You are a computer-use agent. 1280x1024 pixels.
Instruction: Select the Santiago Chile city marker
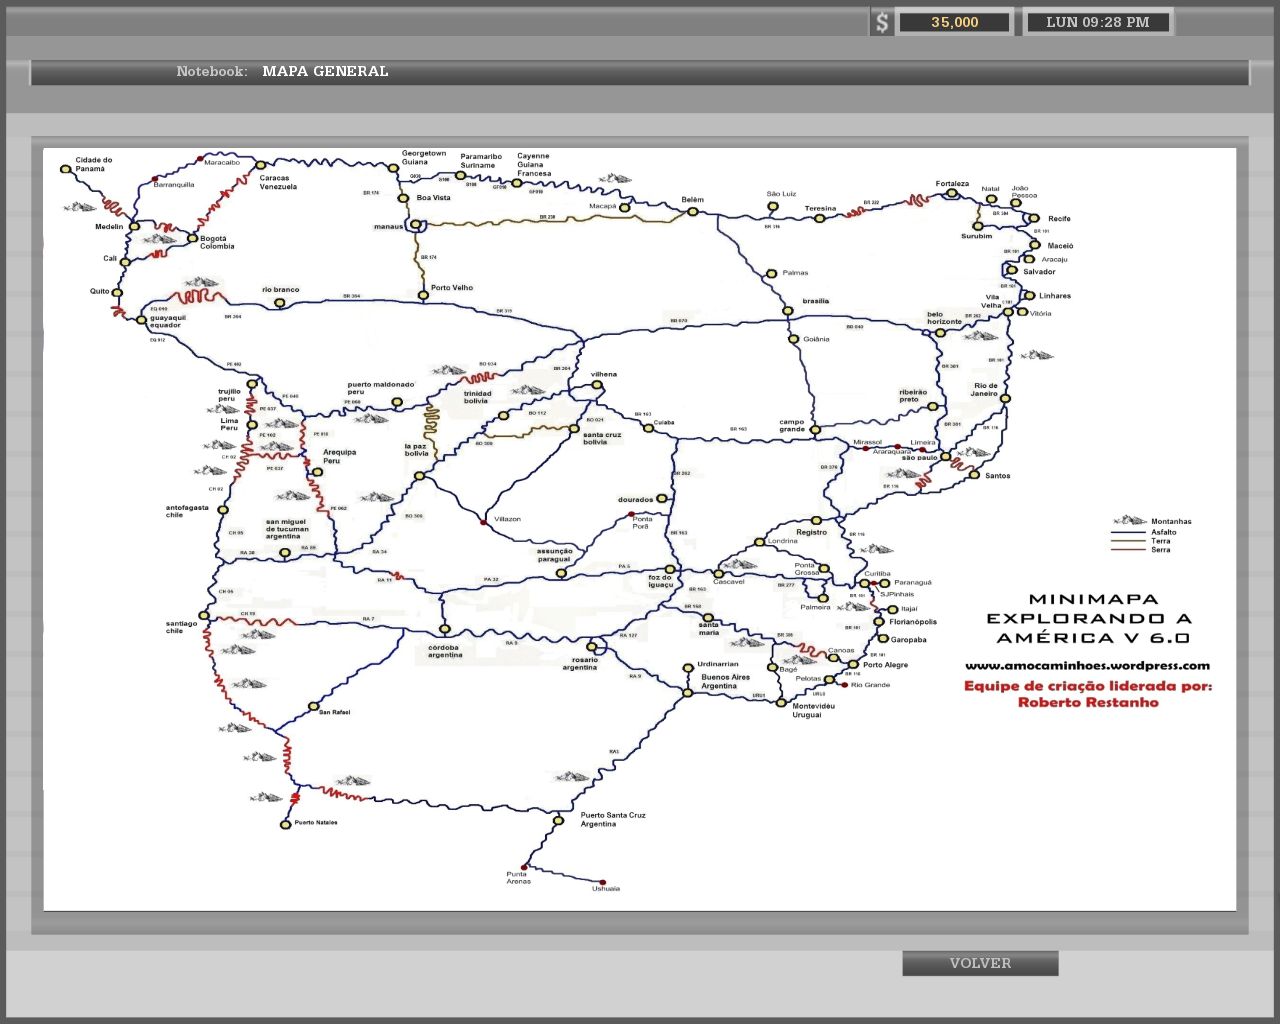coord(204,616)
